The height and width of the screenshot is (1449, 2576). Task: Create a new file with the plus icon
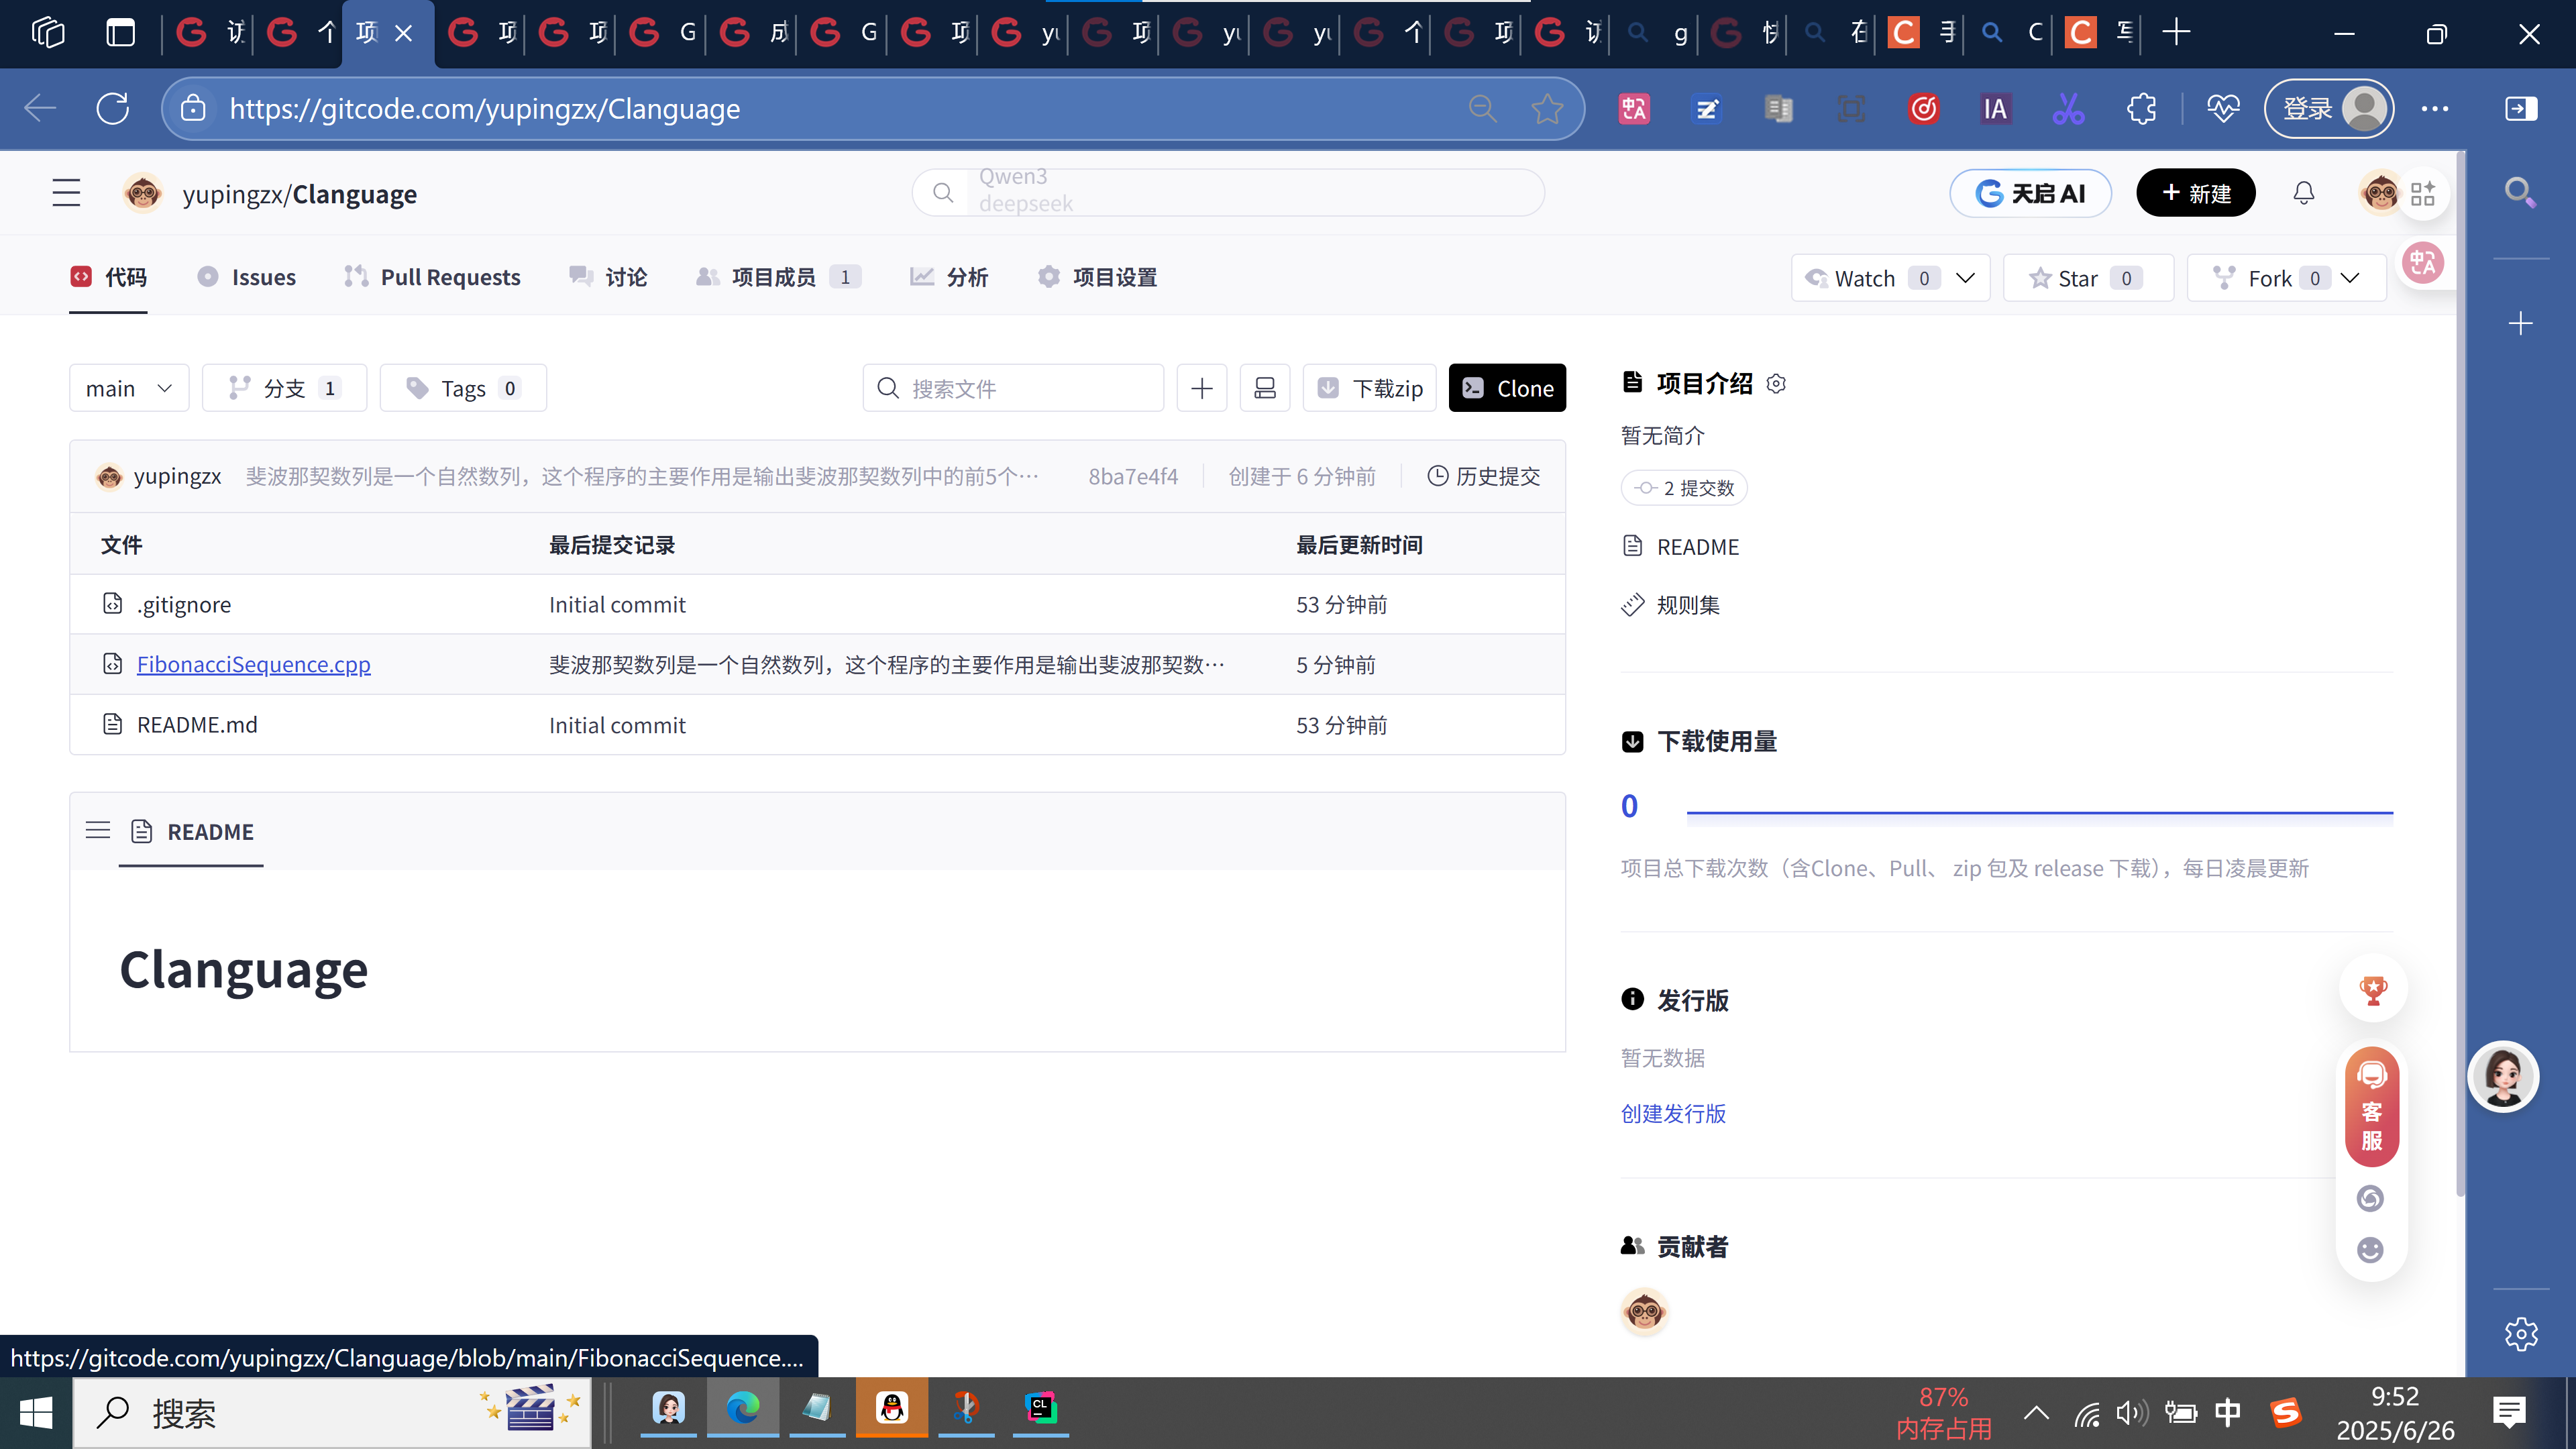coord(1201,387)
